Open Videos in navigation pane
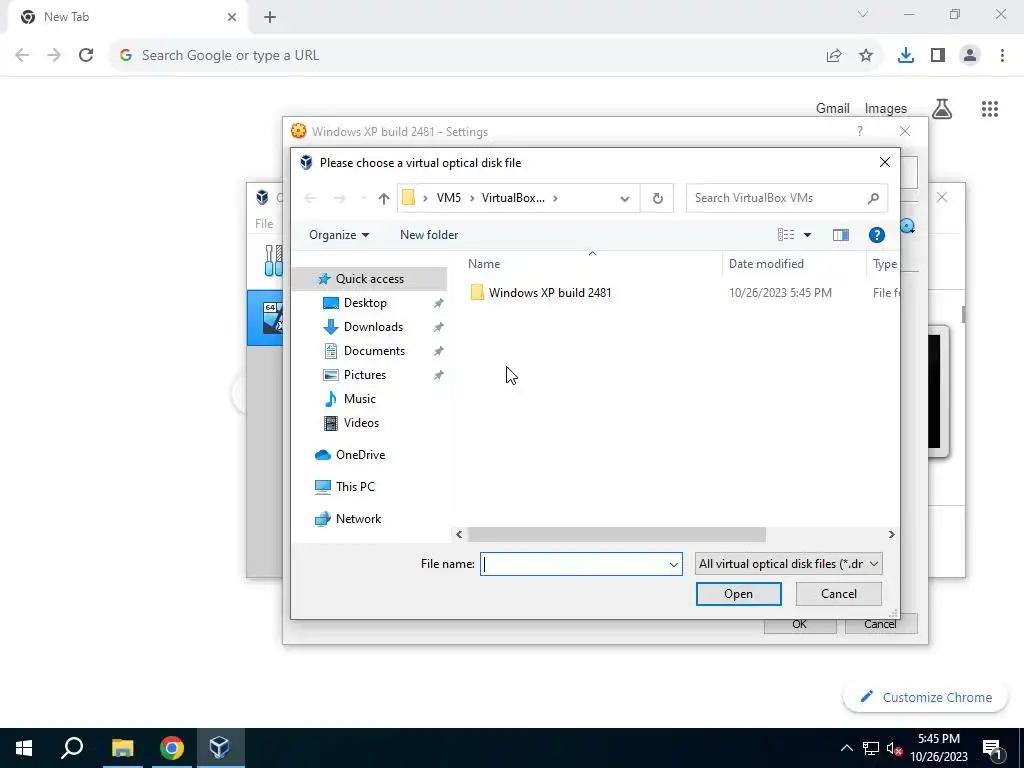Viewport: 1024px width, 768px height. [361, 423]
